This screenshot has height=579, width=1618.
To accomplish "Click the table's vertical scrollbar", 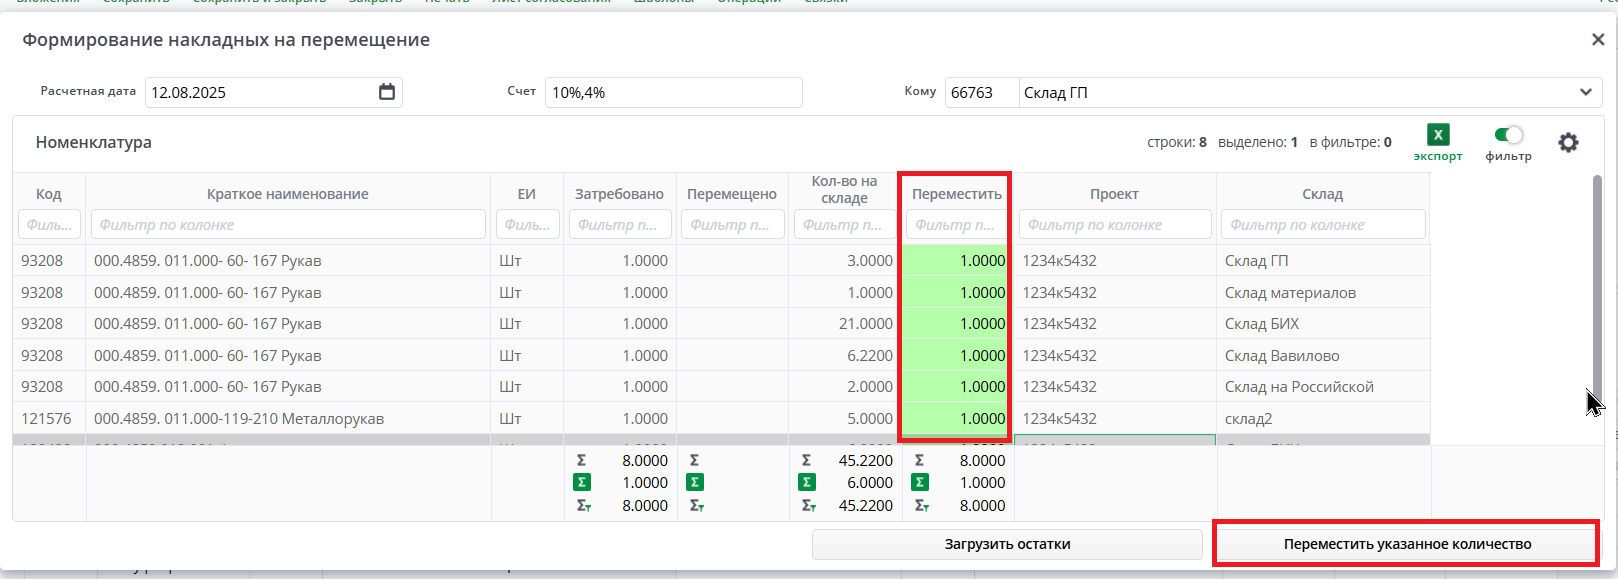I will (1596, 290).
